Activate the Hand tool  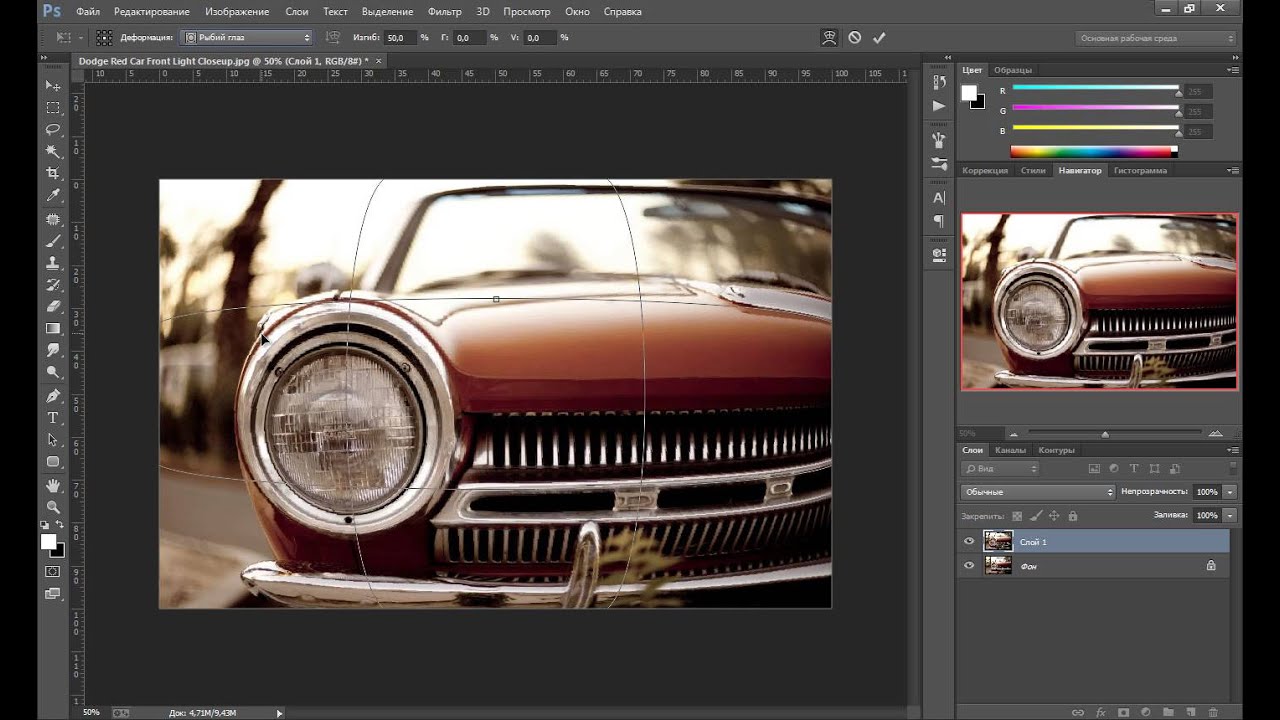click(x=53, y=485)
